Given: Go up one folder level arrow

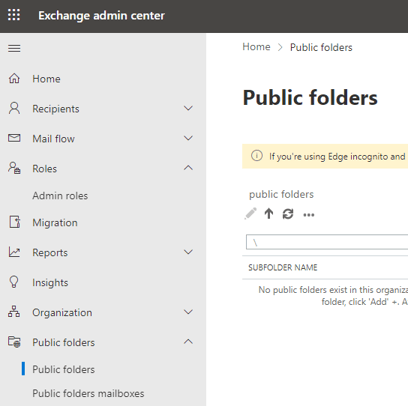Looking at the screenshot, I should (269, 214).
